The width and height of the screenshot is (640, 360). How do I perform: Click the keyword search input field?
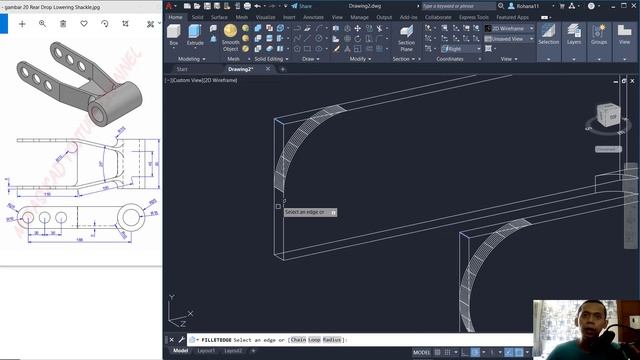pos(459,6)
